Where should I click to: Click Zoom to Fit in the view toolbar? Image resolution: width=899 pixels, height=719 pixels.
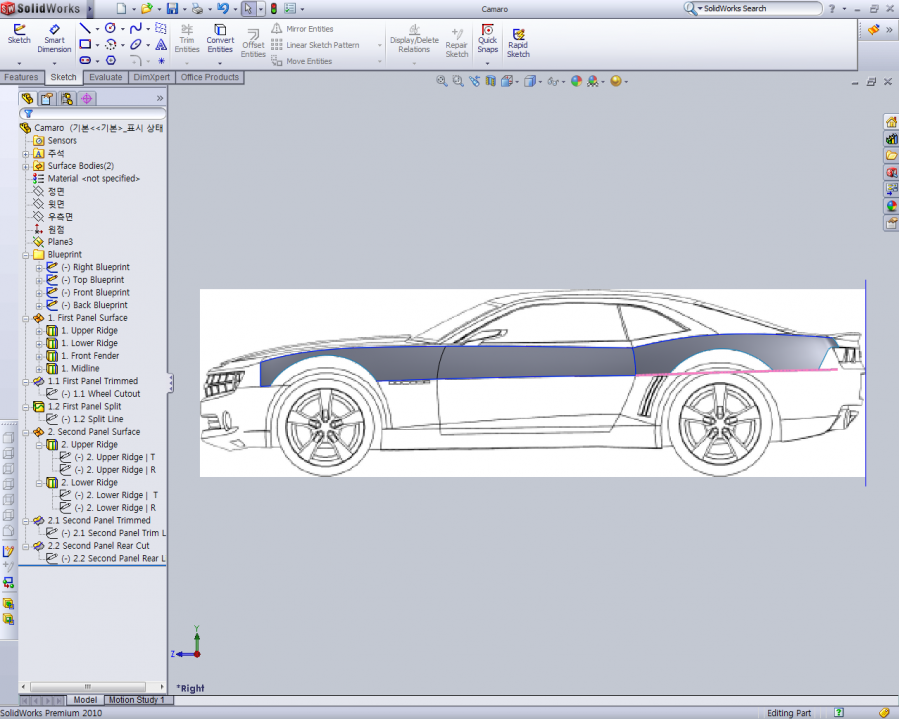pyautogui.click(x=441, y=82)
